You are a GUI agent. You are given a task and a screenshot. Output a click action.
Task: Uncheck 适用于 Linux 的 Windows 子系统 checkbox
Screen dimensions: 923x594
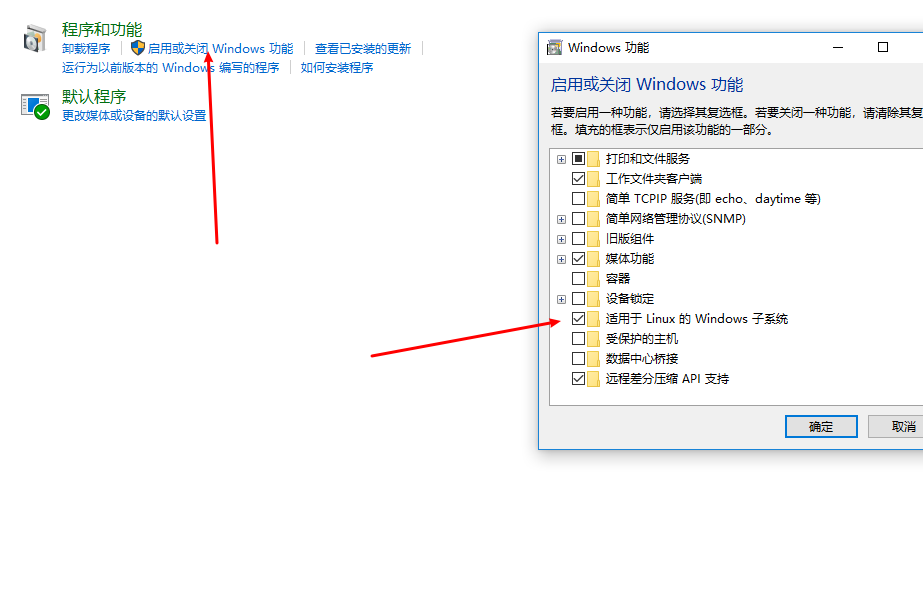[x=579, y=319]
